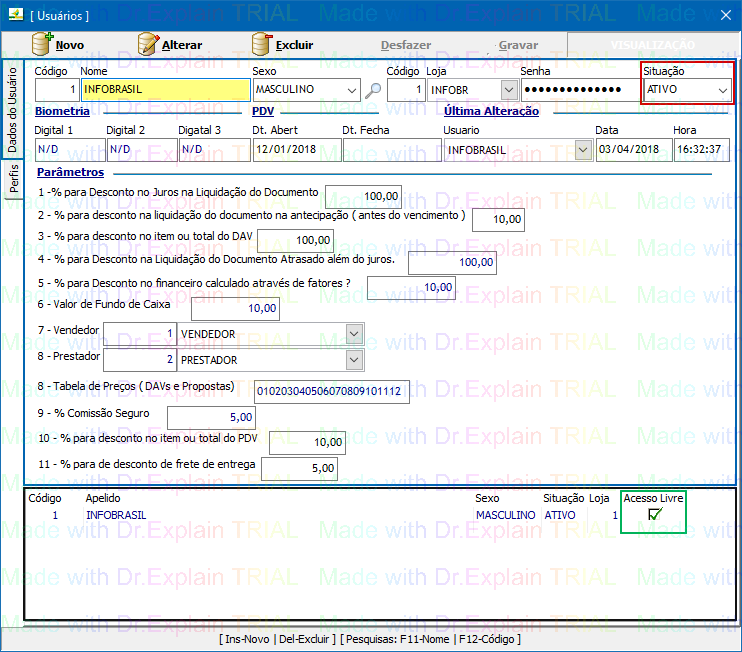Click the magnifying glass search icon
This screenshot has height=652, width=742.
pos(374,90)
